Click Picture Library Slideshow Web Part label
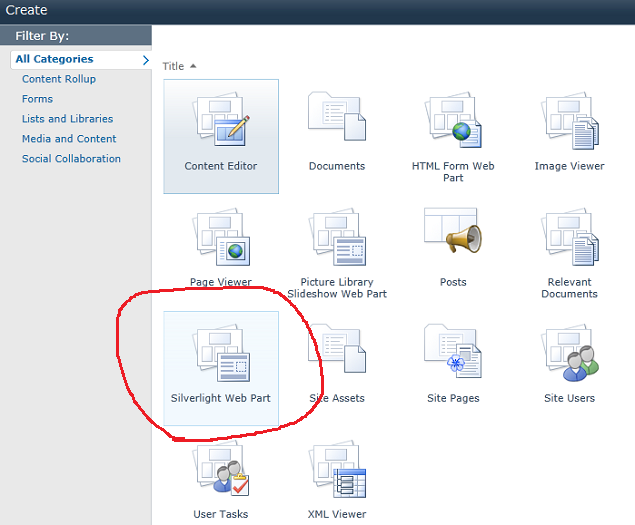This screenshot has height=525, width=635. pyautogui.click(x=337, y=288)
